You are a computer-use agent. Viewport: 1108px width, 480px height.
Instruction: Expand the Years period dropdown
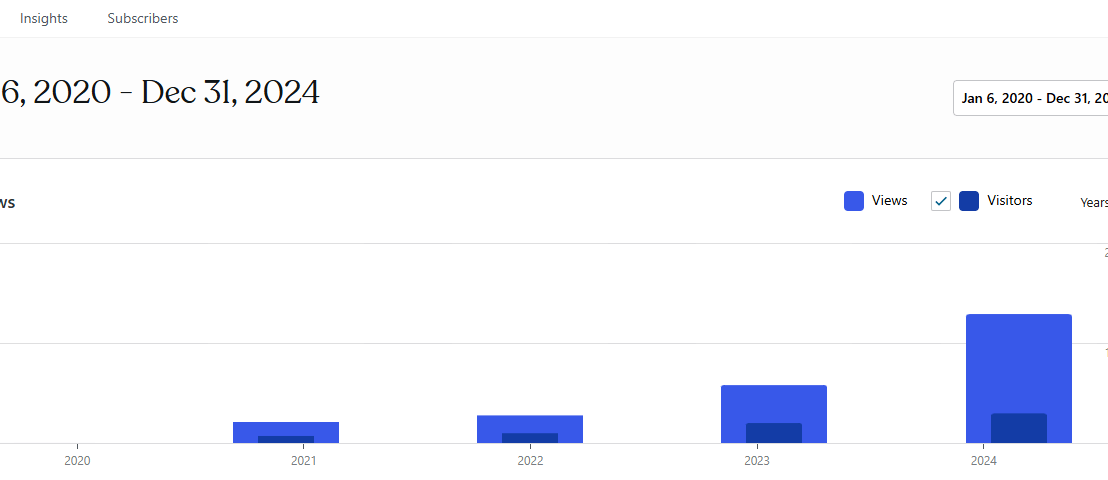[x=1094, y=202]
